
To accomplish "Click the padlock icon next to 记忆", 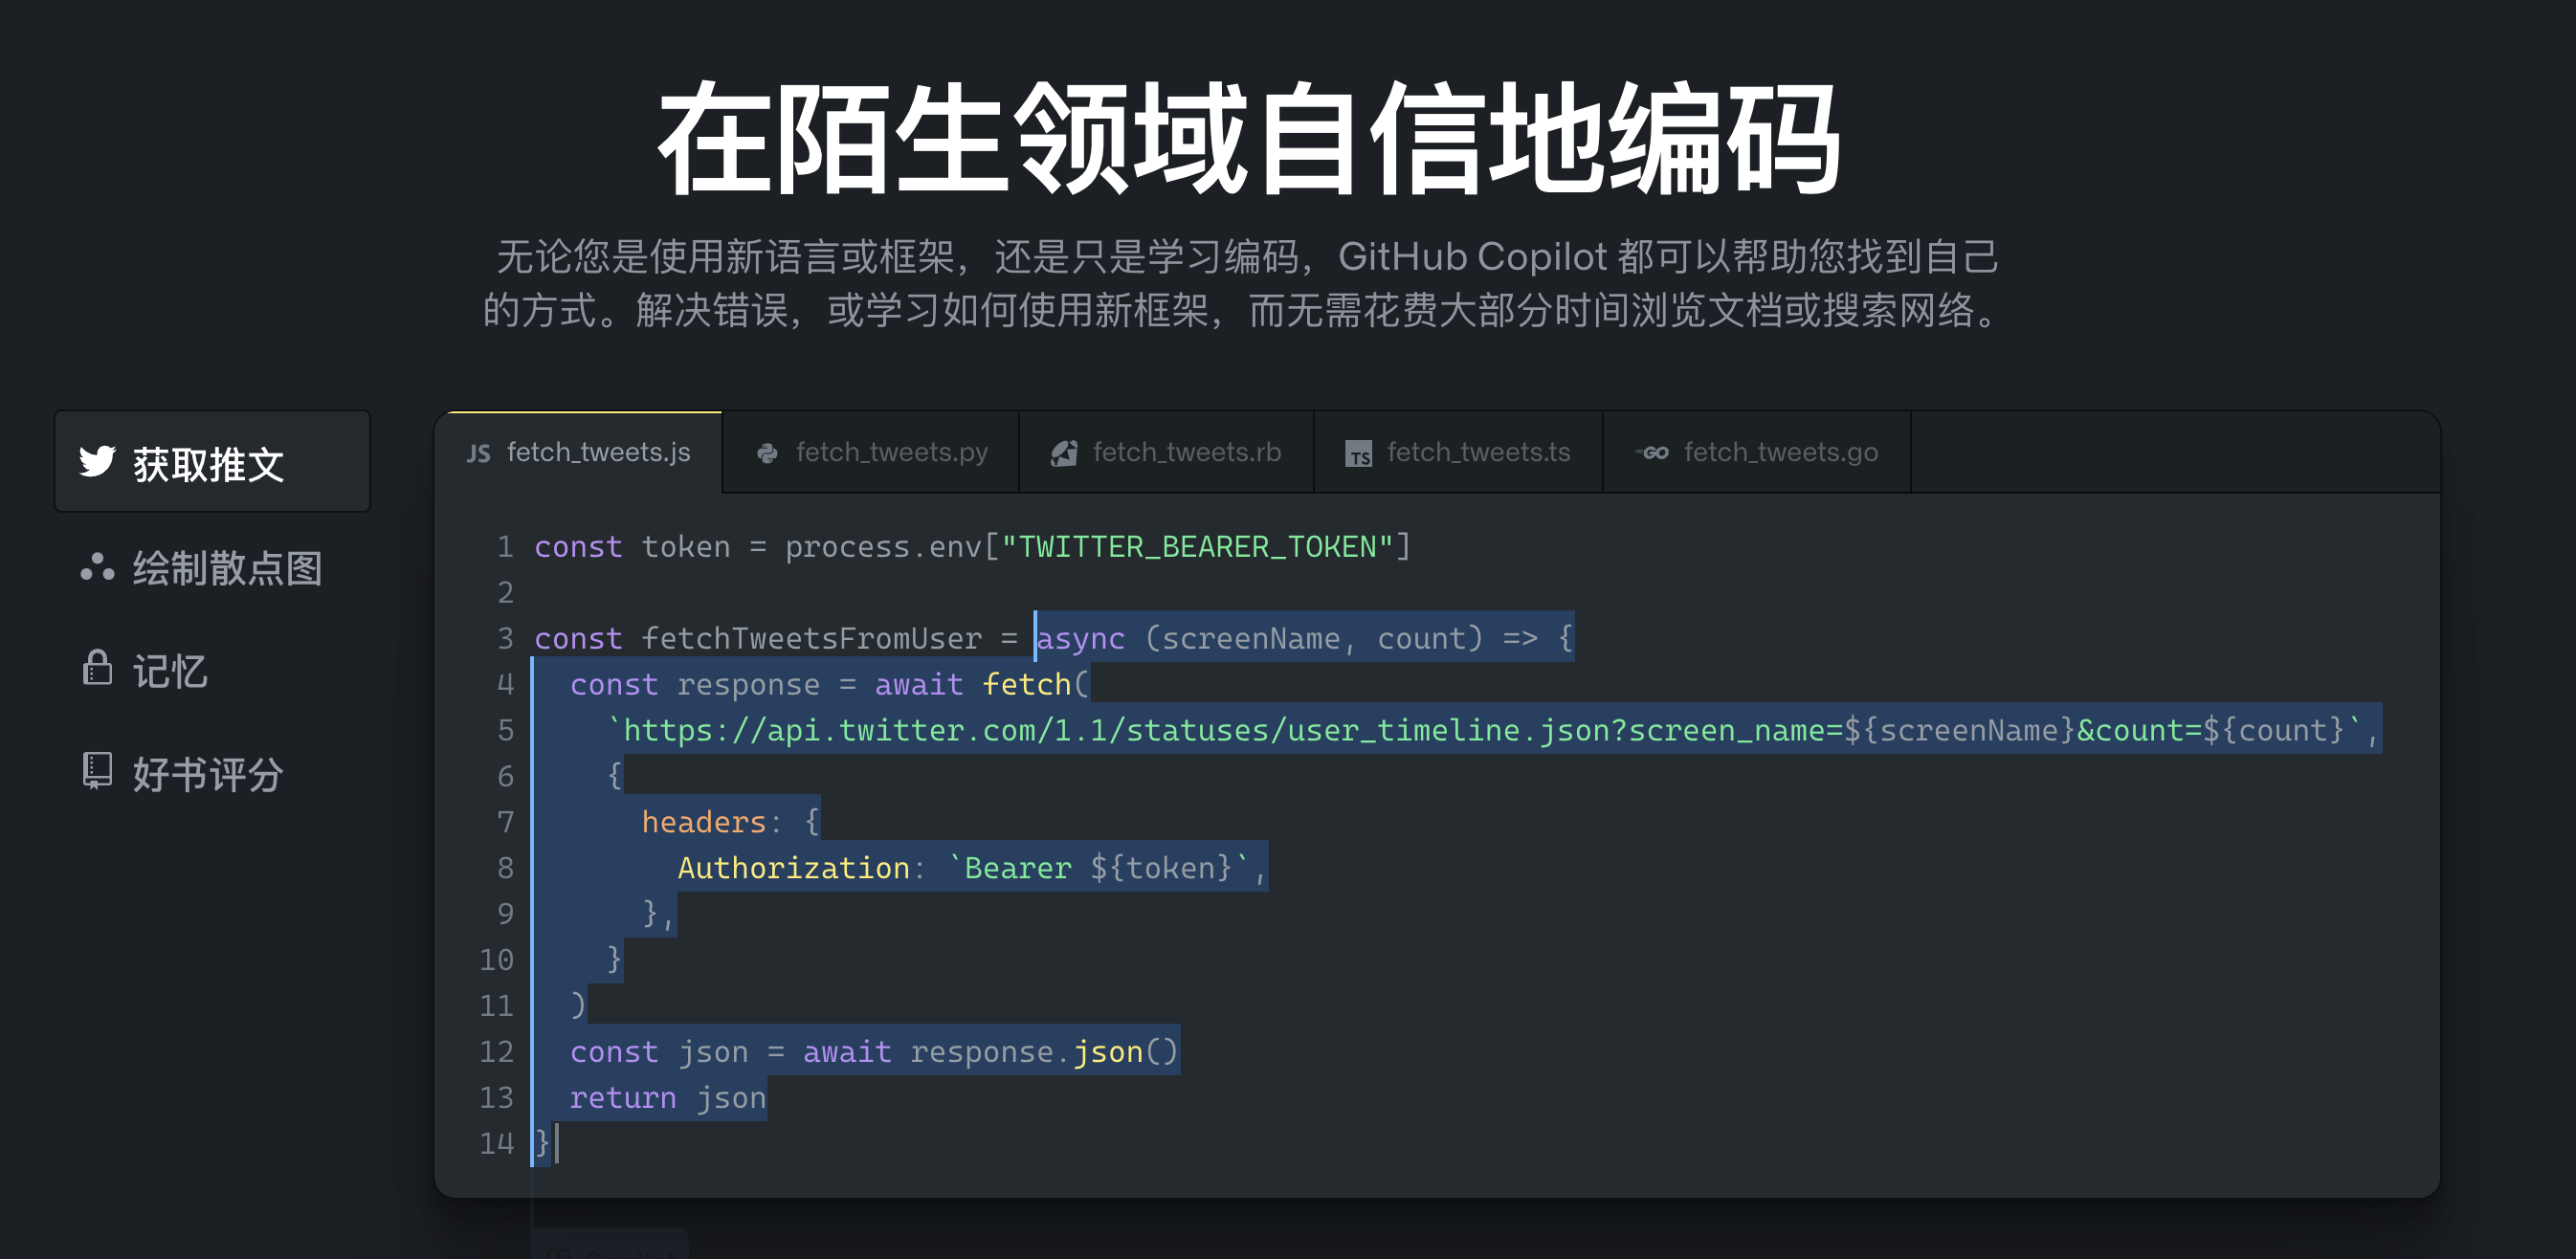I will point(97,670).
